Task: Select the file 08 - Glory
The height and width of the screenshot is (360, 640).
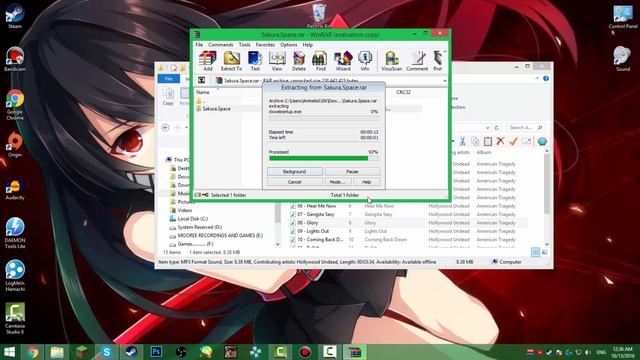Action: [x=307, y=223]
